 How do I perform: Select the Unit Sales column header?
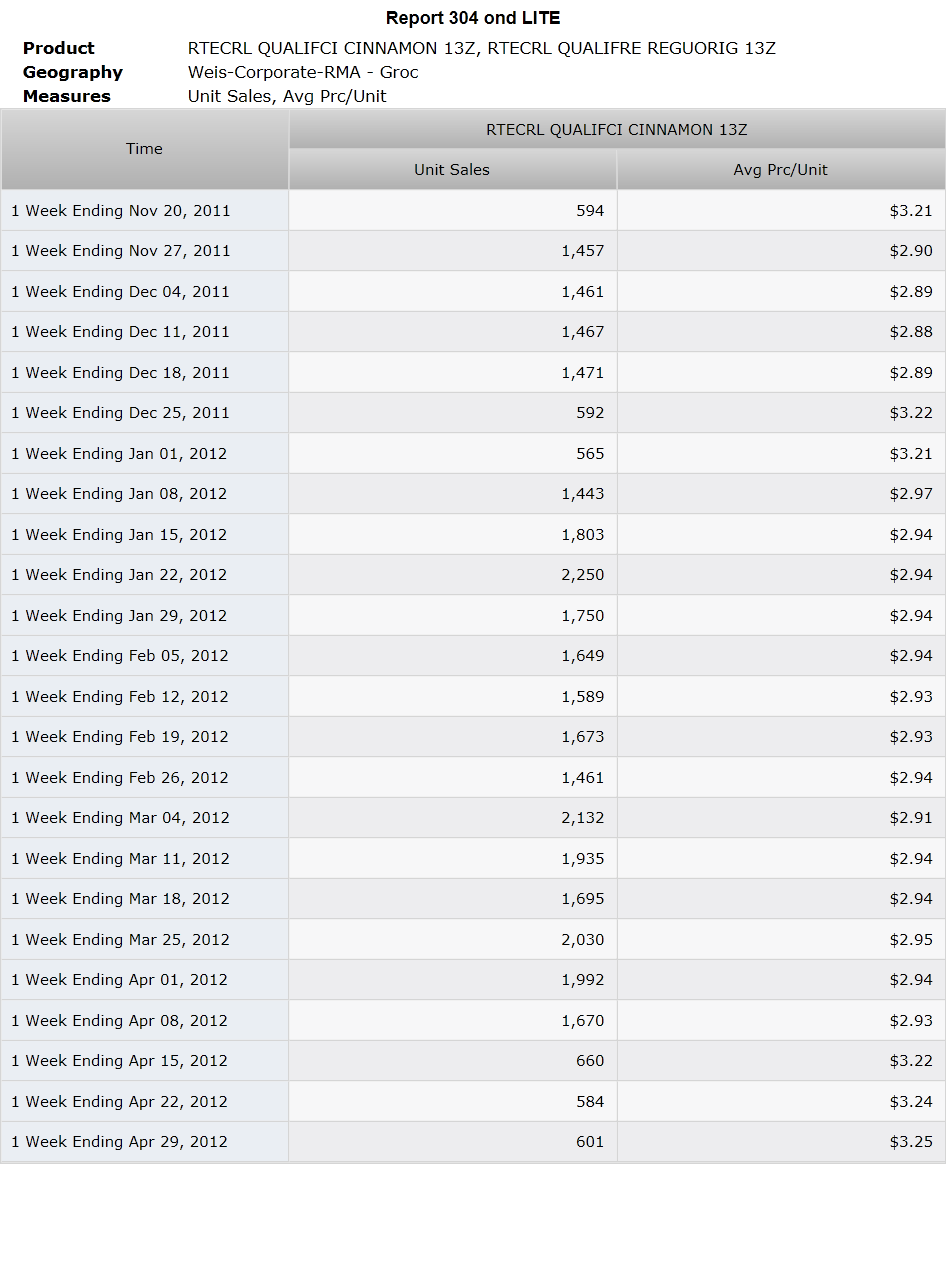tap(452, 170)
